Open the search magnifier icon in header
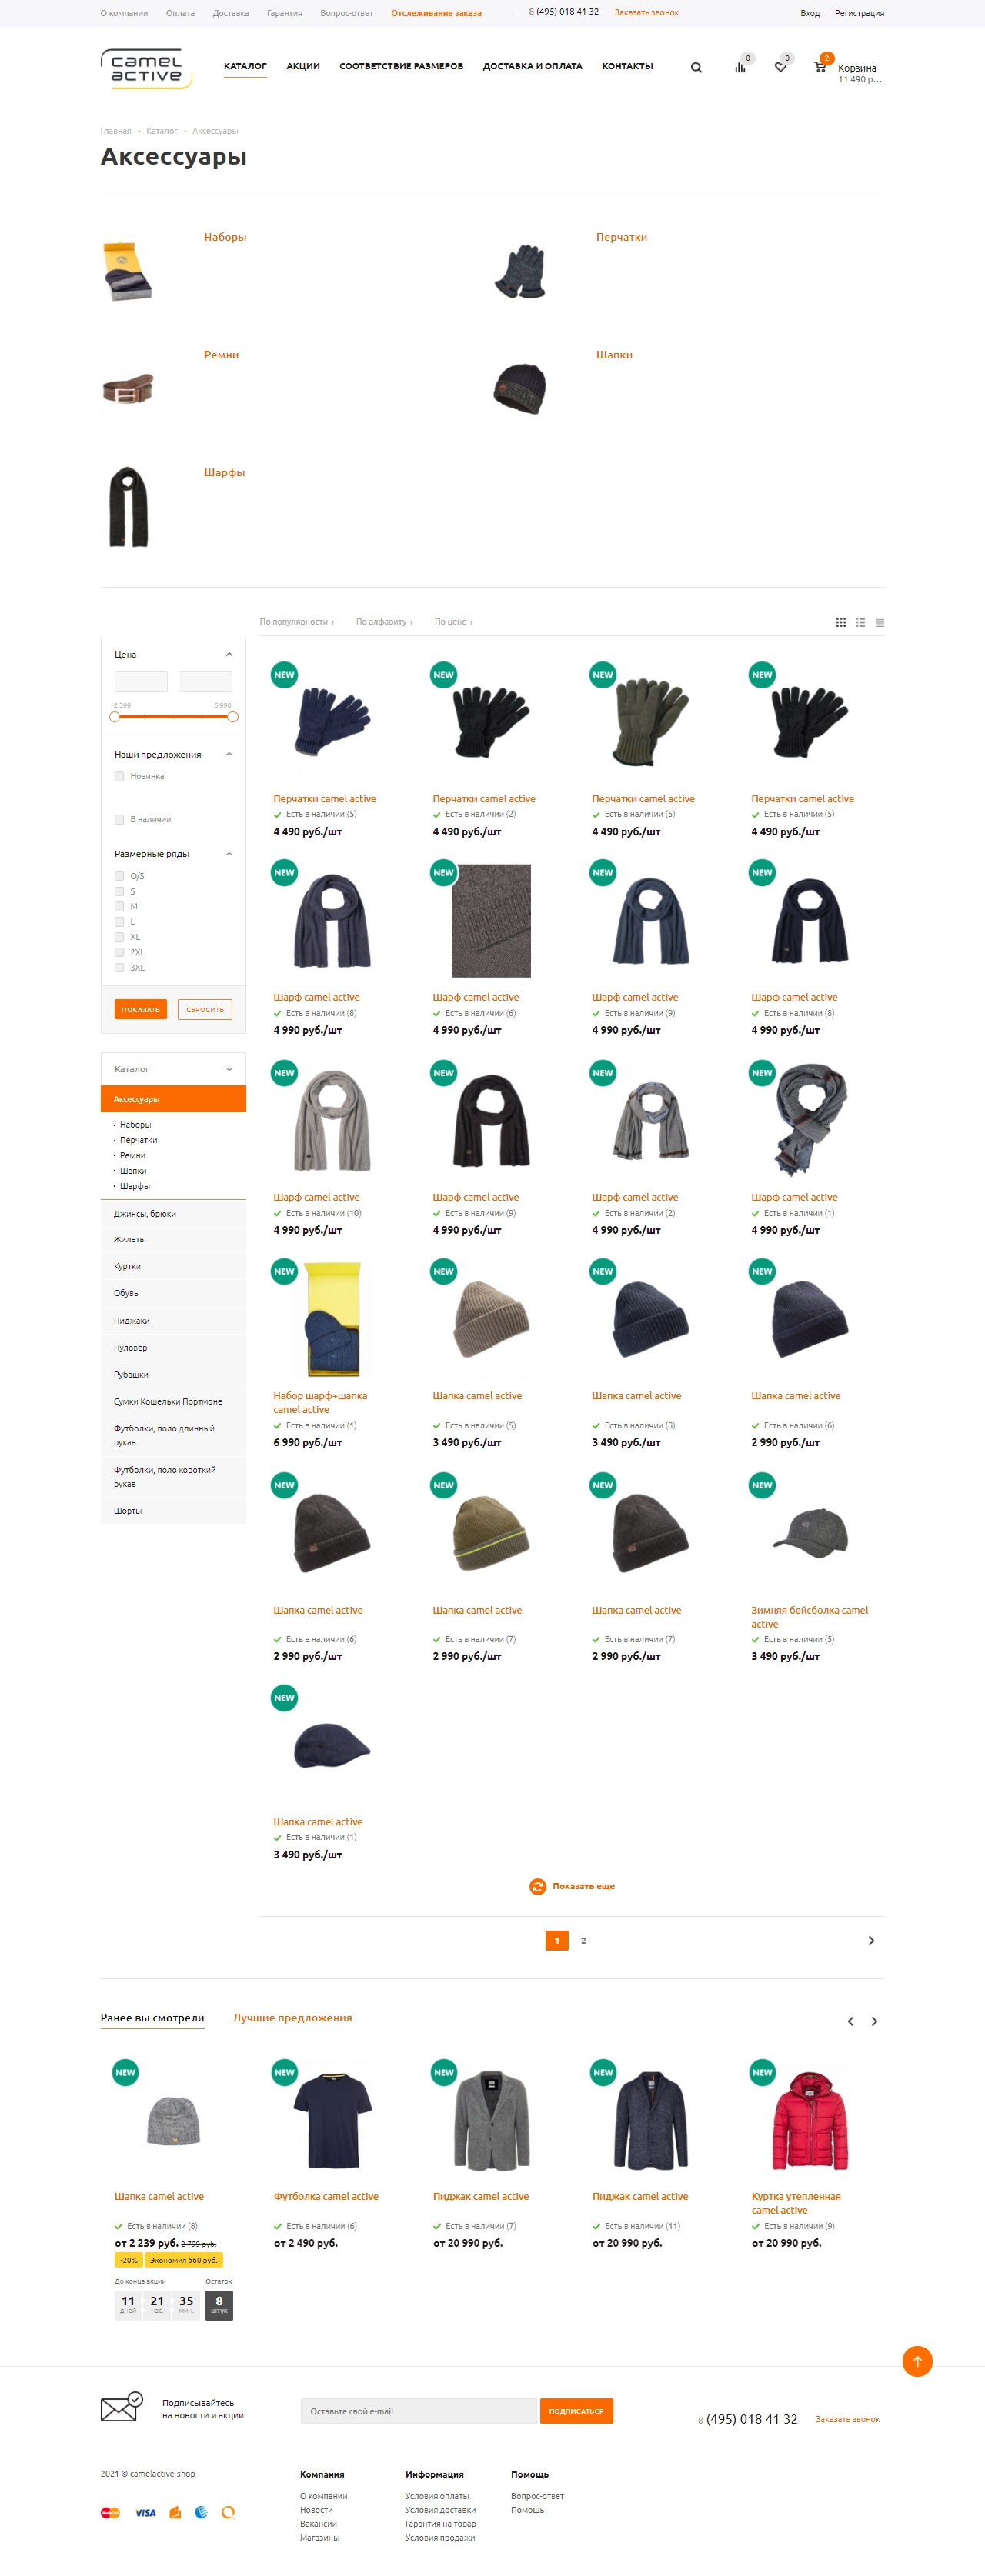 [696, 68]
